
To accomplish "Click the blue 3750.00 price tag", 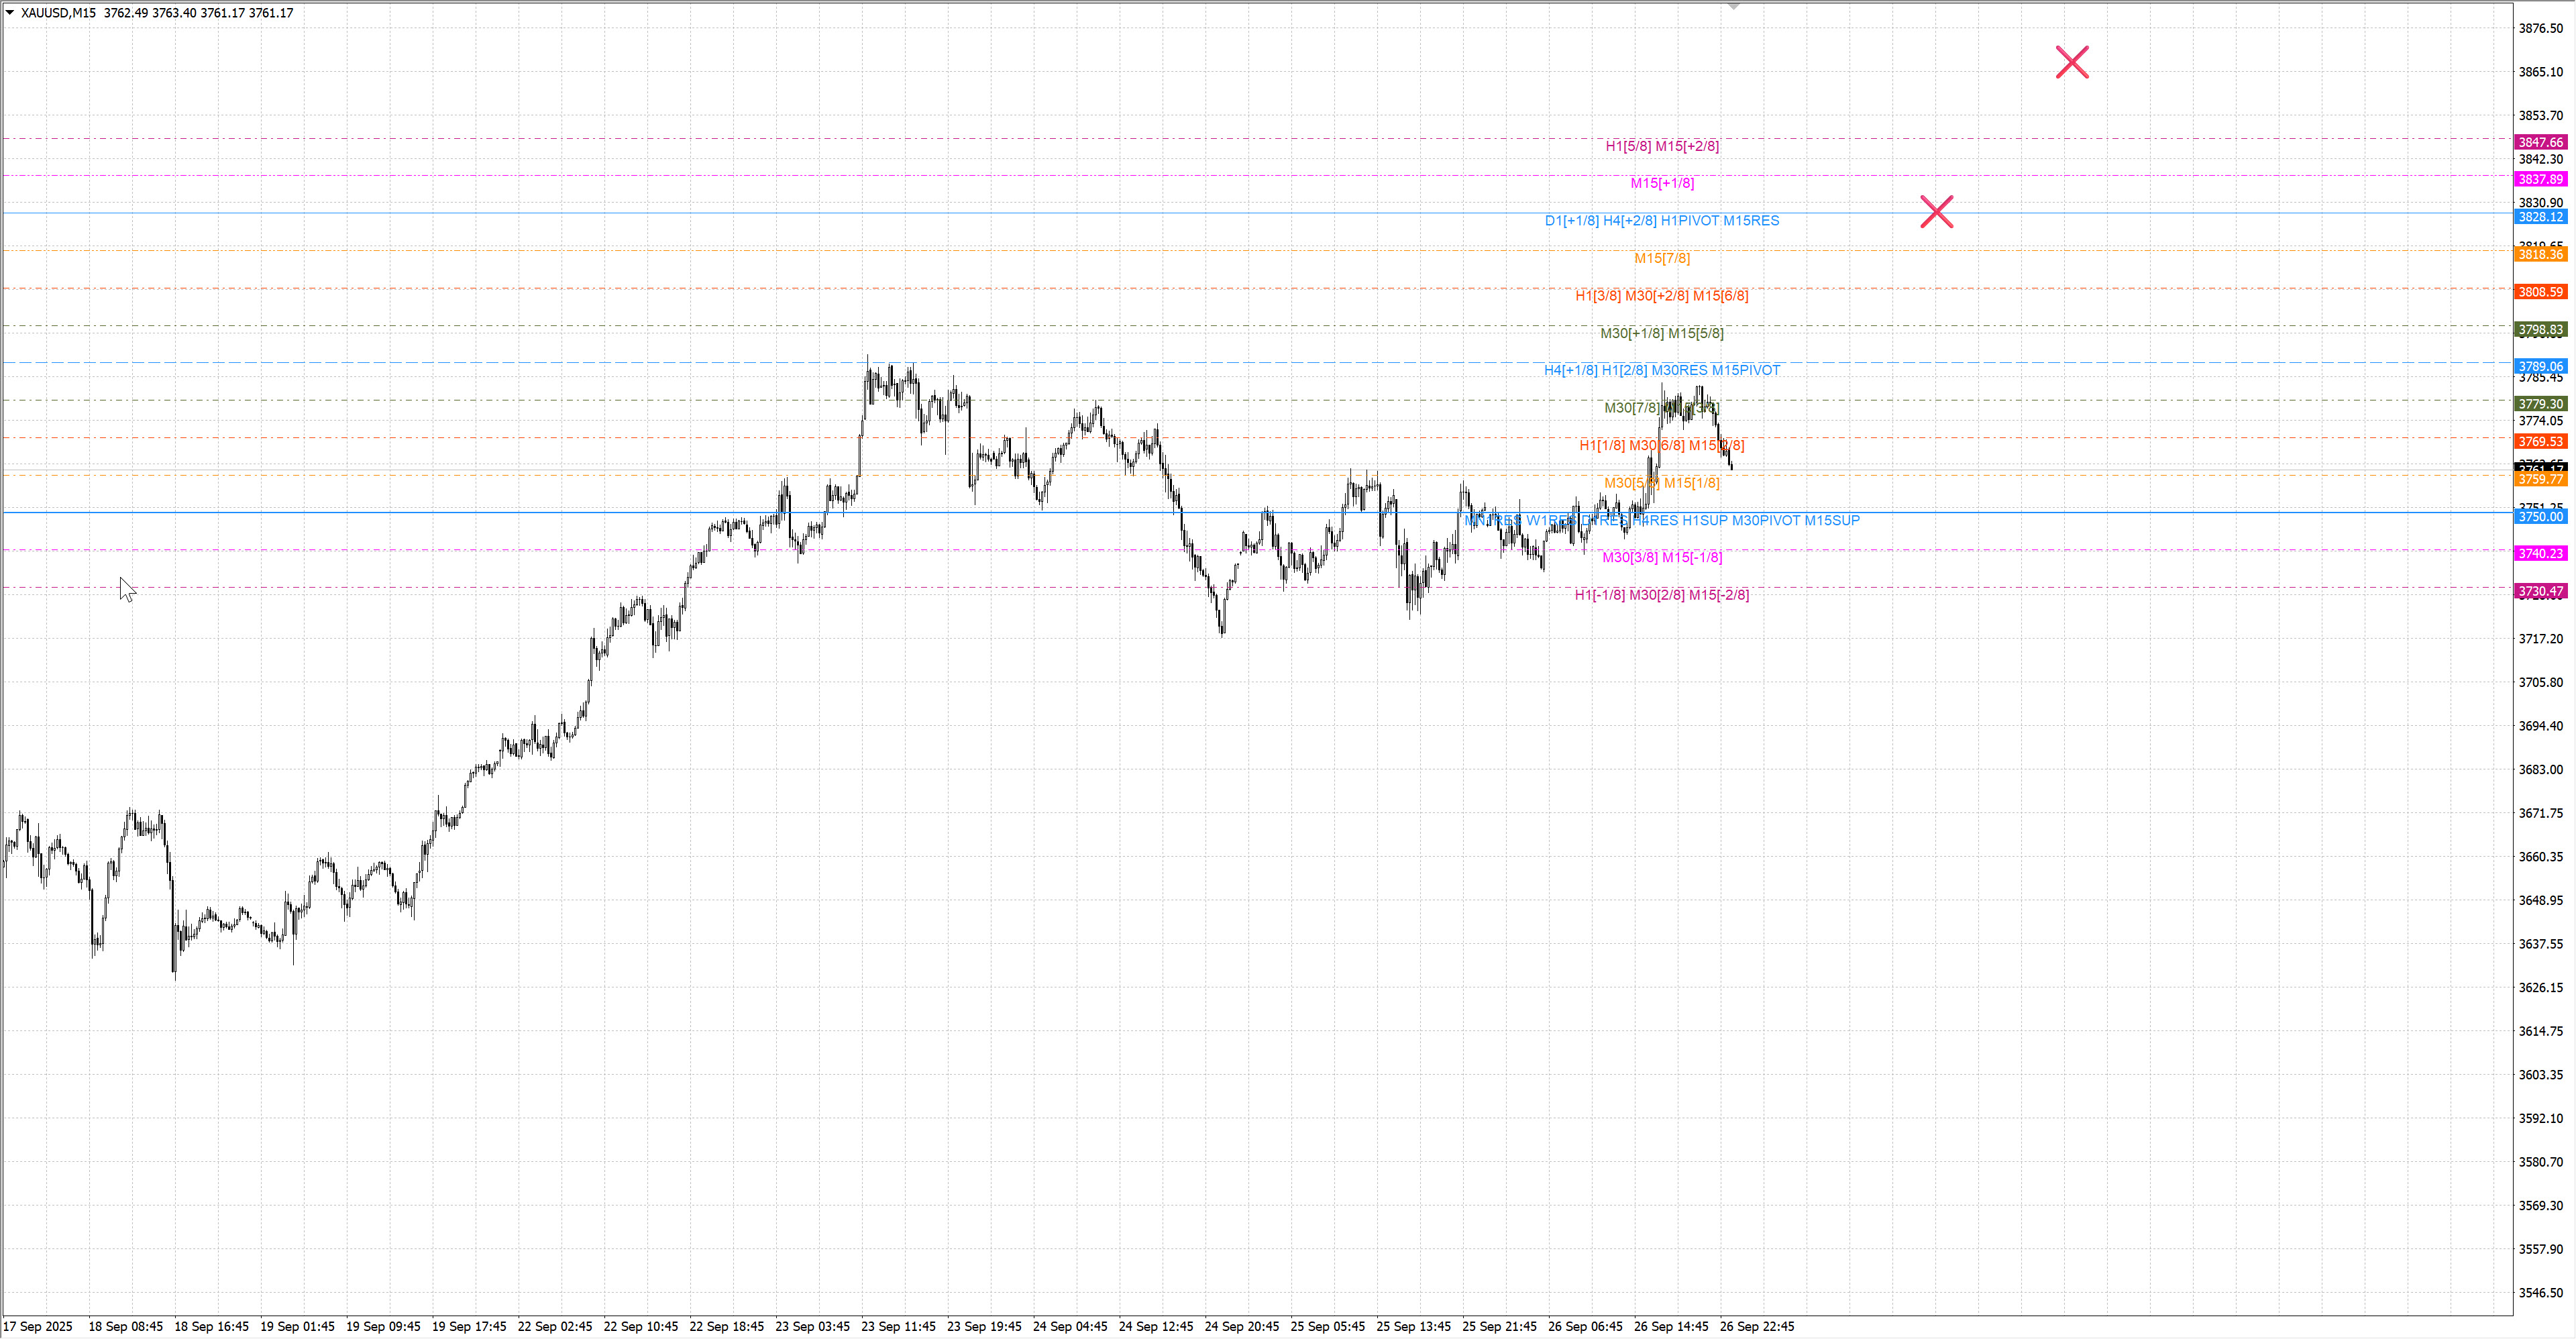I will (x=2540, y=517).
